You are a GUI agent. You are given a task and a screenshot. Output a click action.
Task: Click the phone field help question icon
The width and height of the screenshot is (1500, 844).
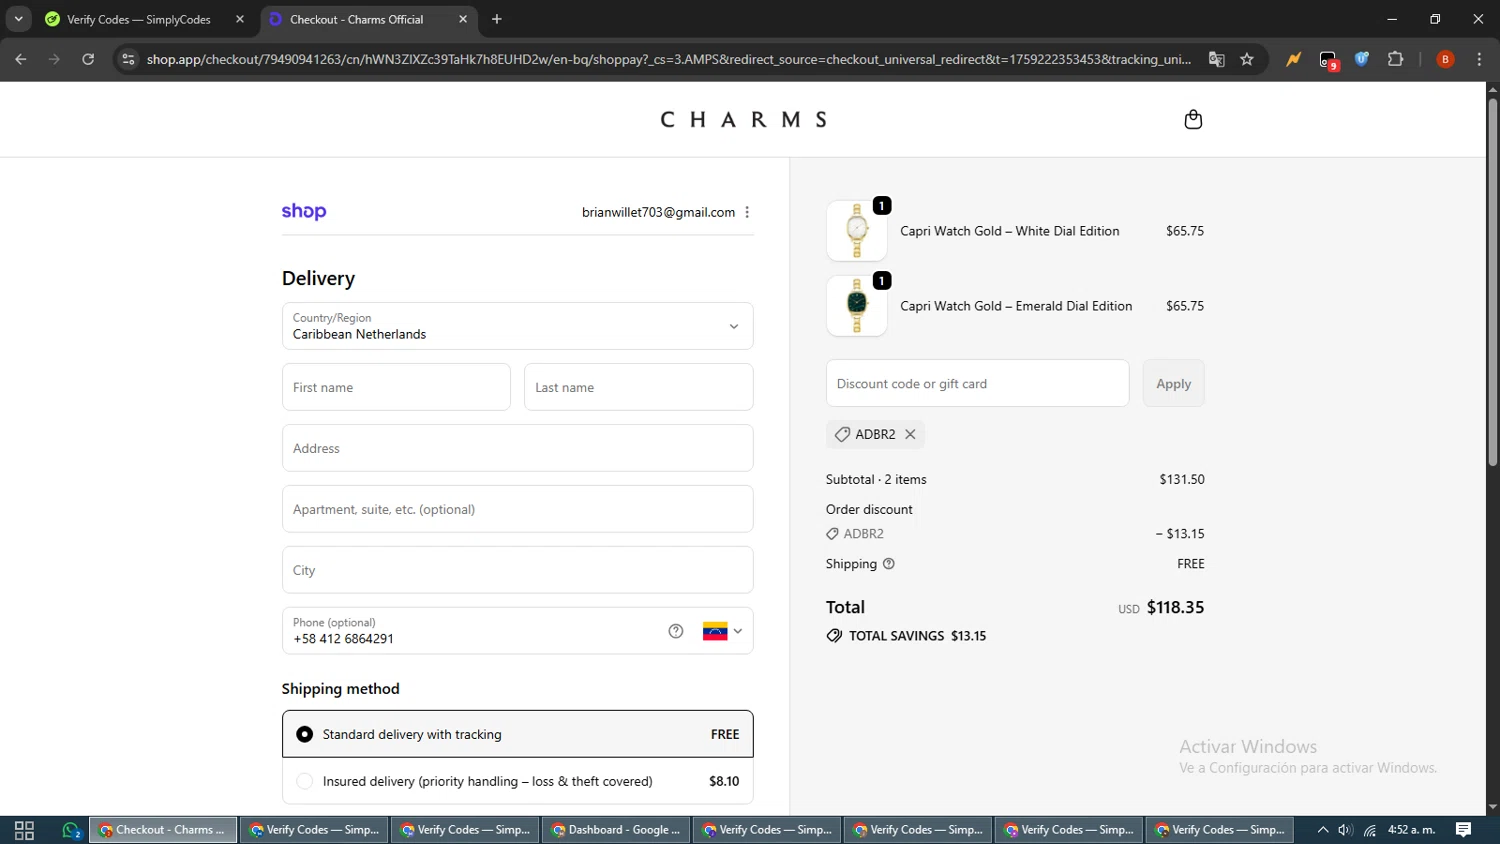(x=676, y=631)
